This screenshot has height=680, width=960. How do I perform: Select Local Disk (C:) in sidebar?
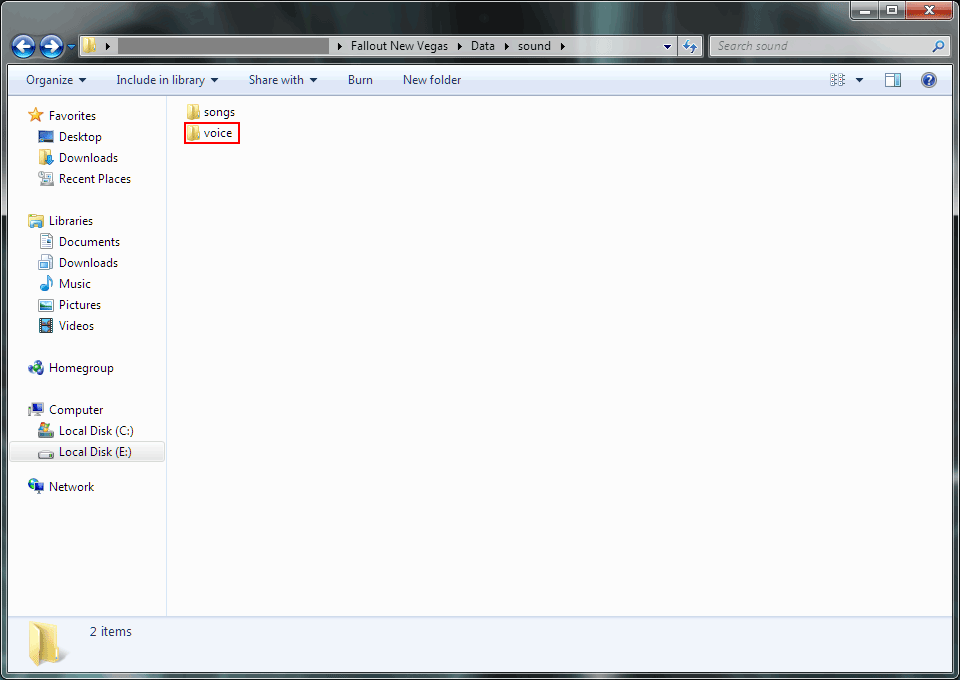95,431
